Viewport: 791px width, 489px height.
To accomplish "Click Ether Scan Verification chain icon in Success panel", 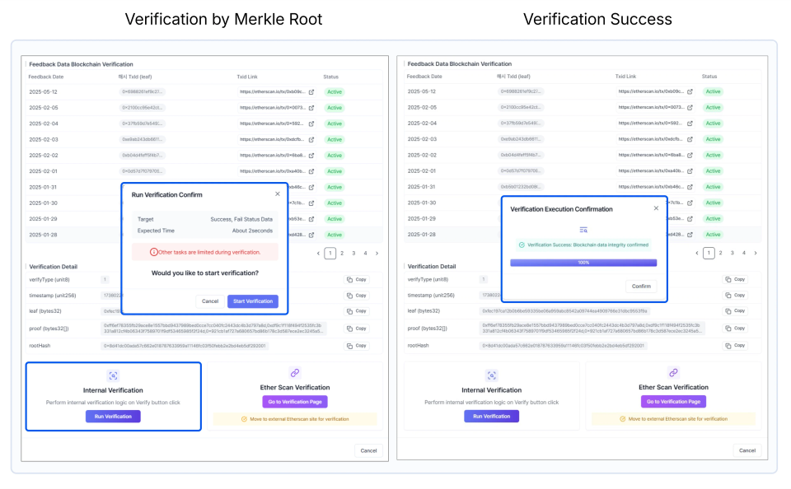I will coord(673,373).
